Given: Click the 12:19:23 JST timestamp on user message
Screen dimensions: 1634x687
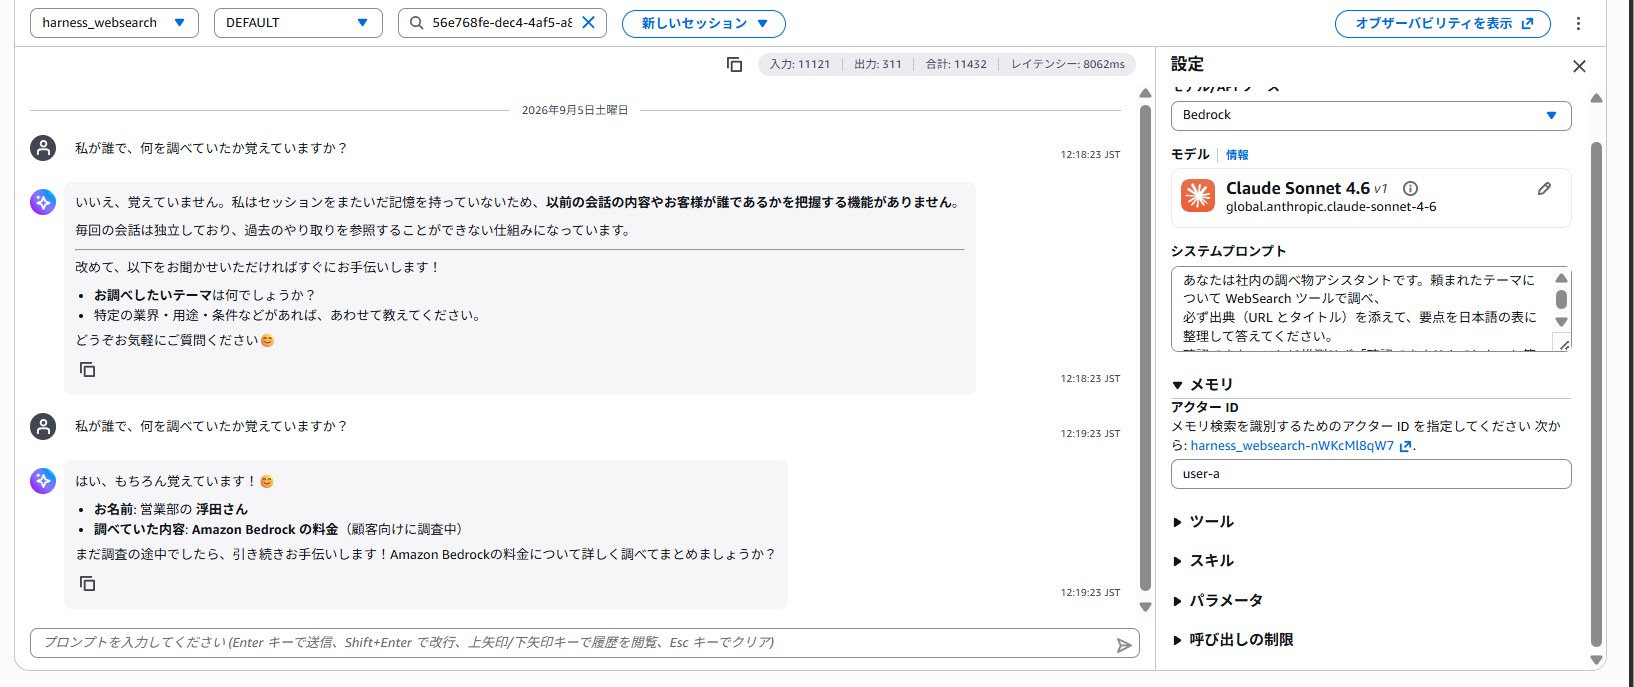Looking at the screenshot, I should (1090, 434).
